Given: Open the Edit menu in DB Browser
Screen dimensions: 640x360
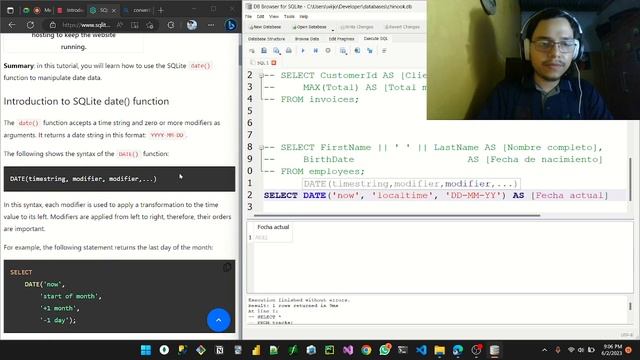Looking at the screenshot, I should (260, 16).
